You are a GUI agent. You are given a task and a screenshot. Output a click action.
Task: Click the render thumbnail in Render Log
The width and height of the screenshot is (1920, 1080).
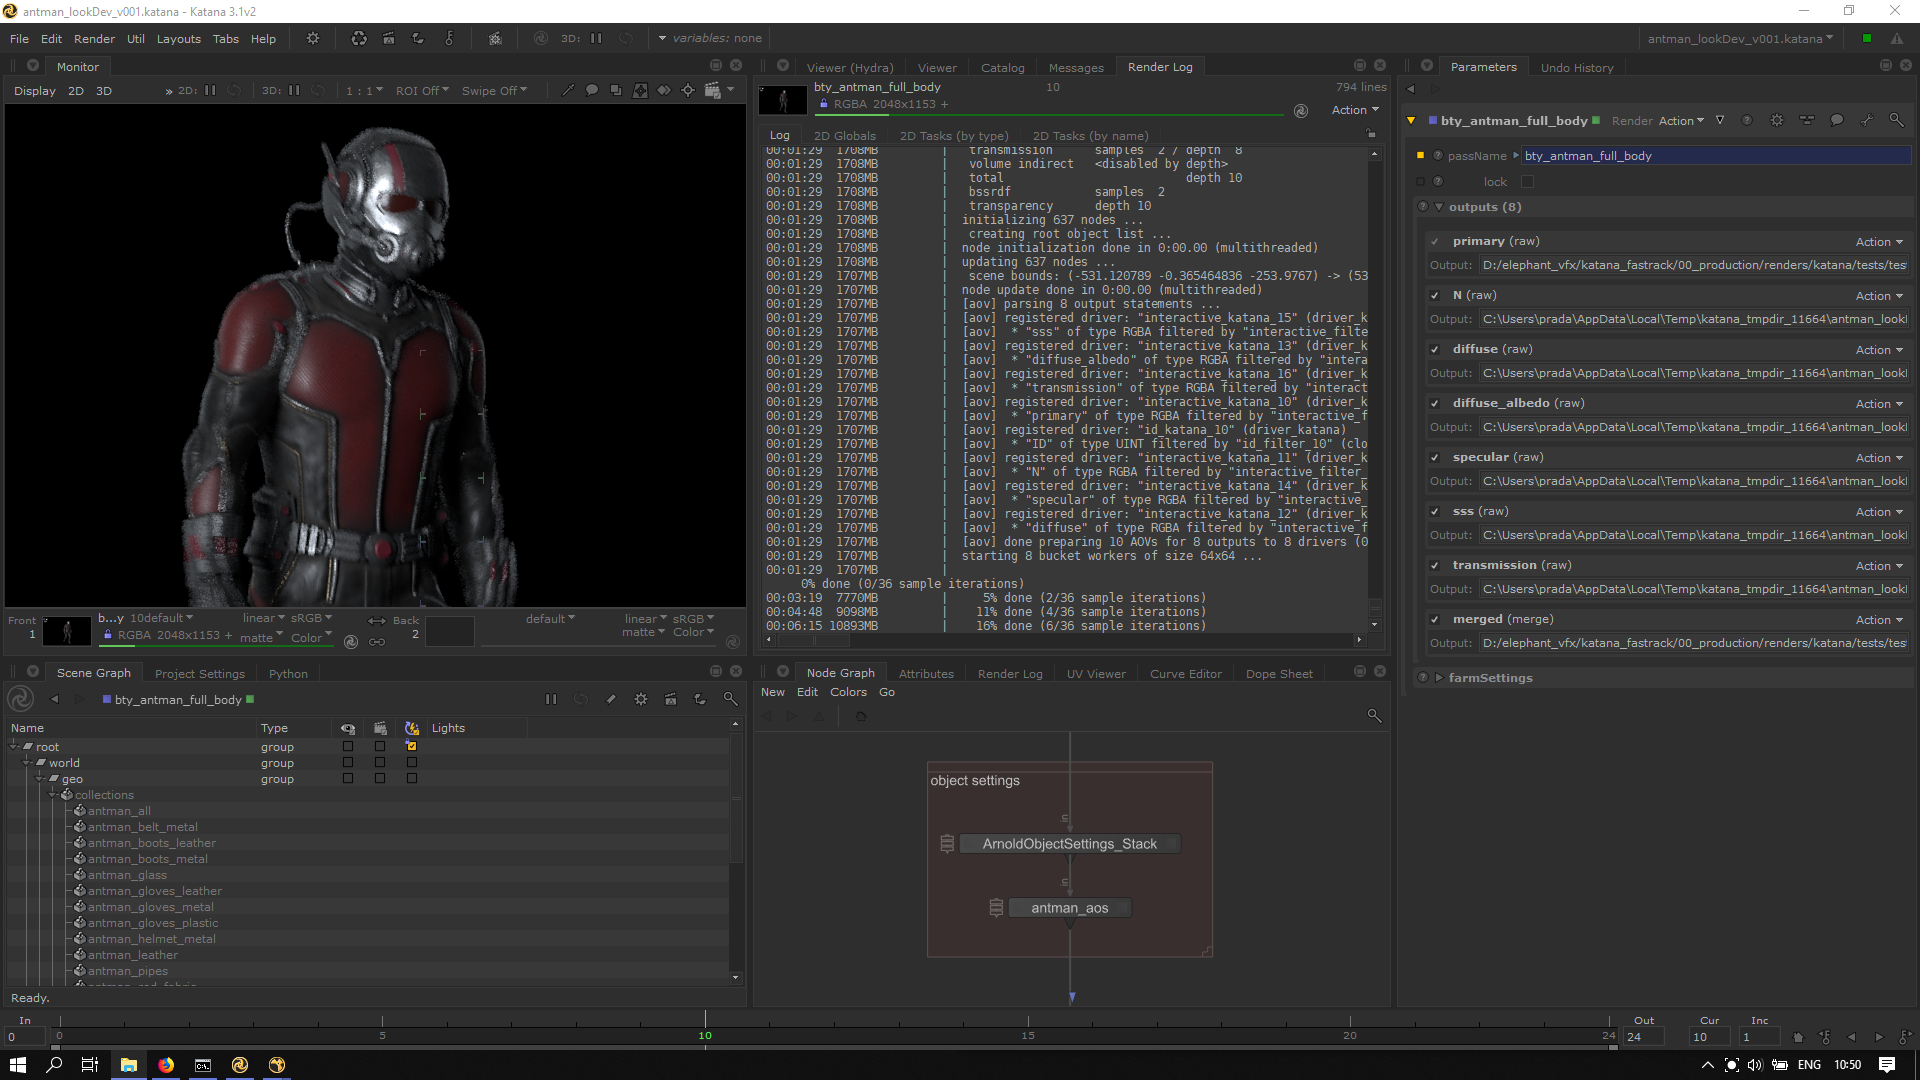tap(783, 99)
